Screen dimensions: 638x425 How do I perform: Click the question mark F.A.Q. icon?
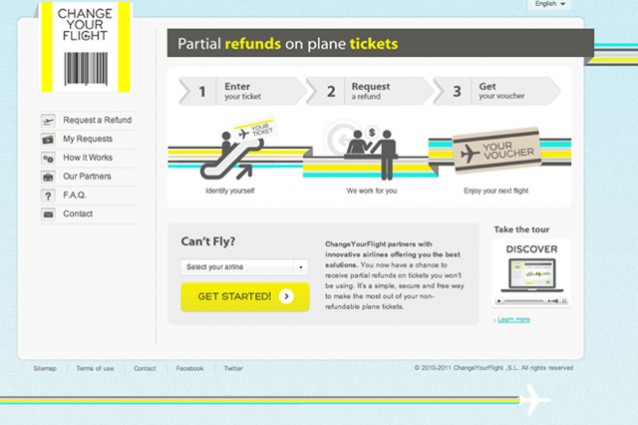[48, 196]
